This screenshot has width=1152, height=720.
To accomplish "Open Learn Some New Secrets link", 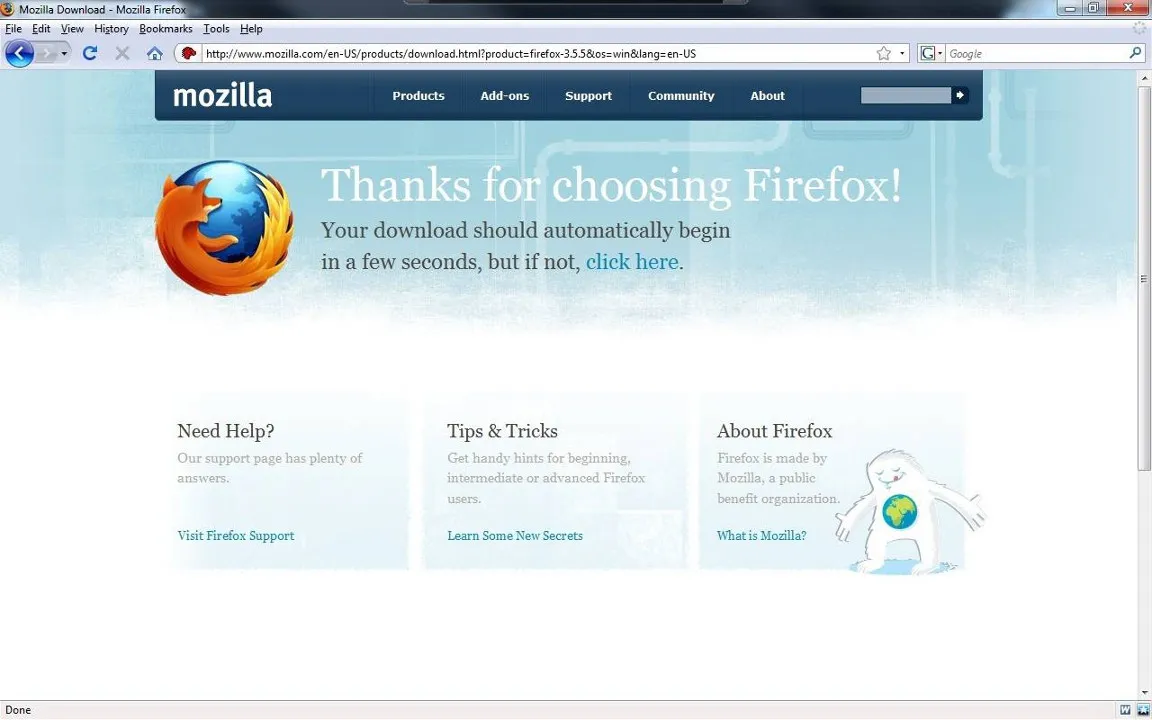I will click(x=515, y=536).
